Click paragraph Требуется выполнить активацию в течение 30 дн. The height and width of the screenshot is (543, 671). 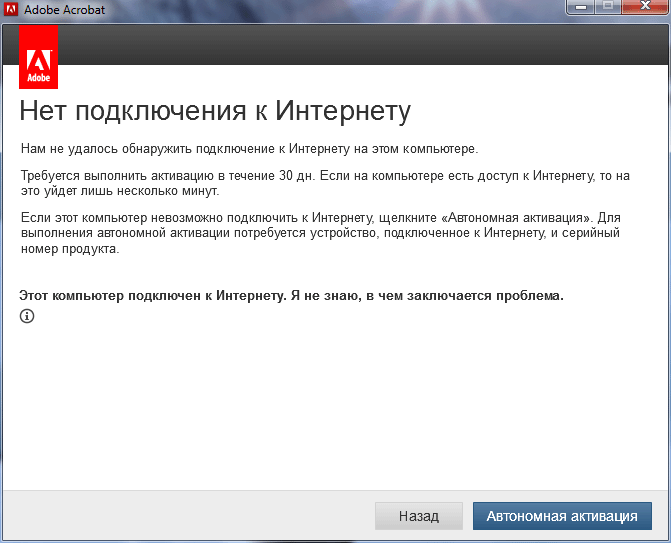pos(325,183)
